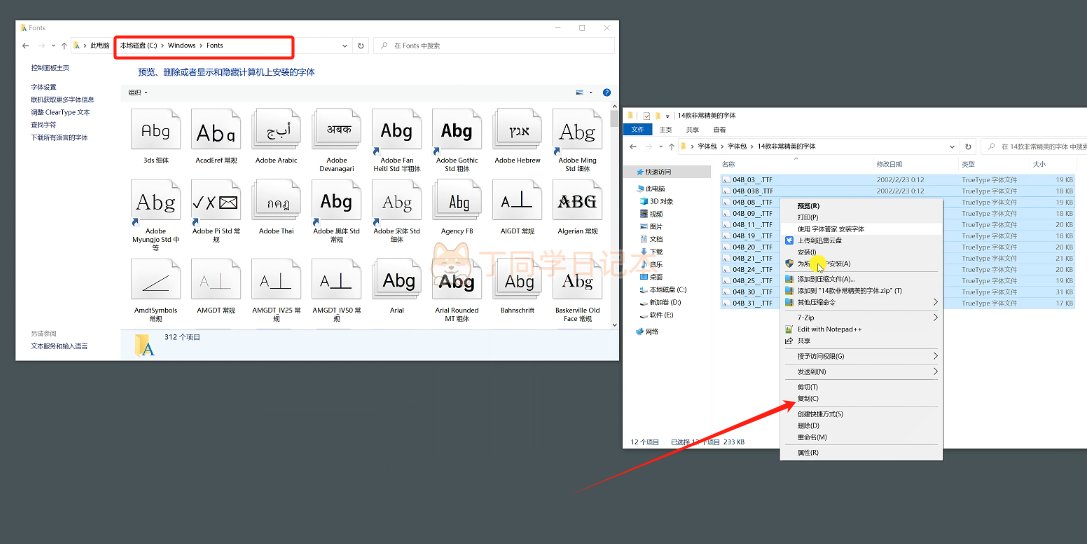This screenshot has height=544, width=1087.
Task: Choose 复制(C) from the context menu
Action: (808, 398)
